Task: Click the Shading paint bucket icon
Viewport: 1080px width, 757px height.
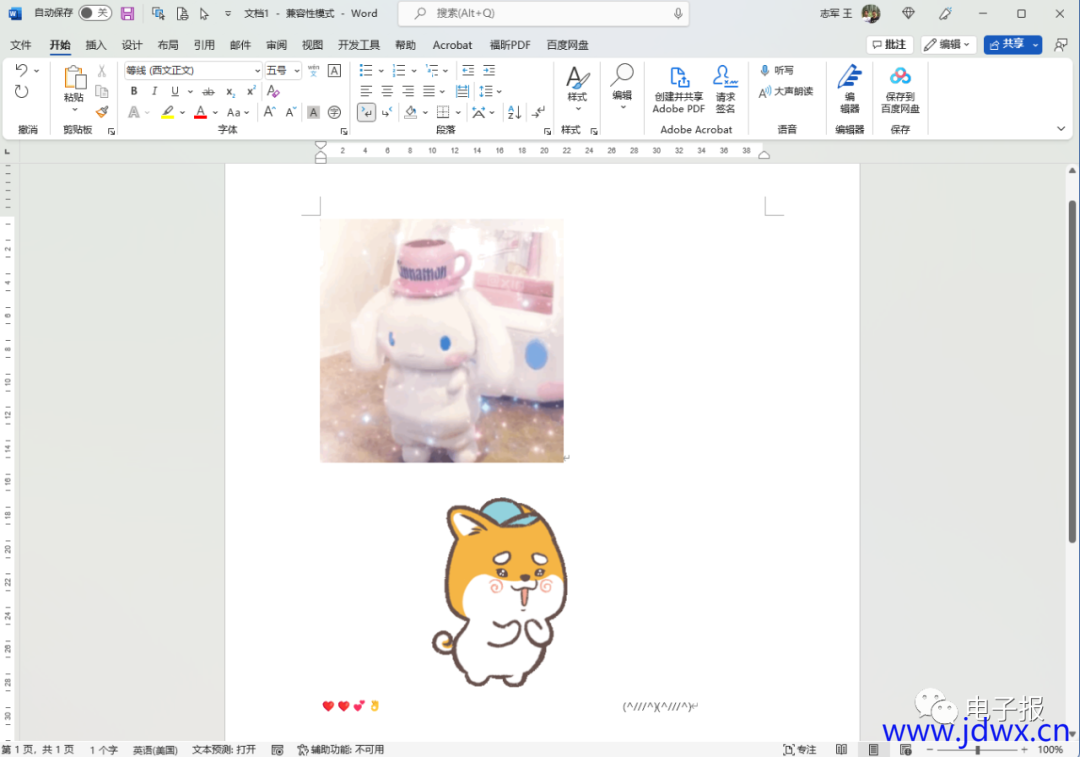Action: pyautogui.click(x=411, y=112)
